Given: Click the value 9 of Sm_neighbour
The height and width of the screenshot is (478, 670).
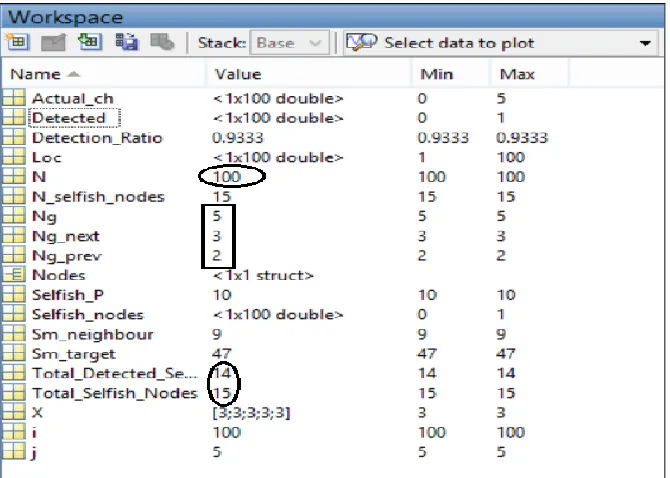Looking at the screenshot, I should (x=217, y=334).
